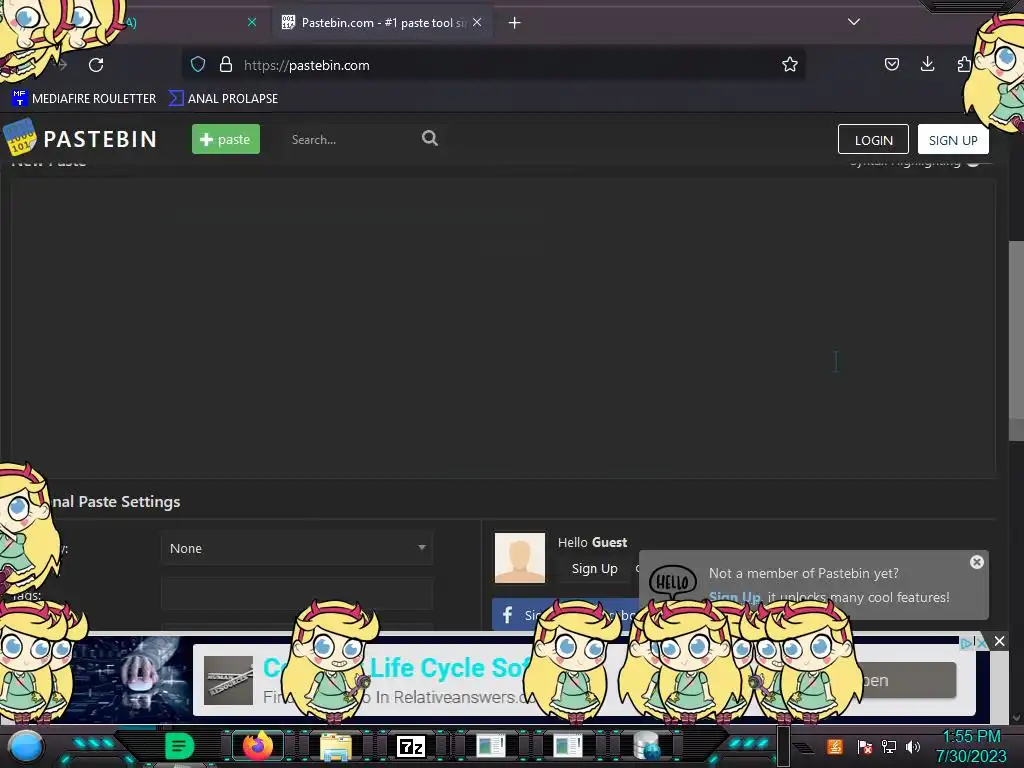Close the first browser tab
Viewport: 1024px width, 768px height.
coord(252,22)
